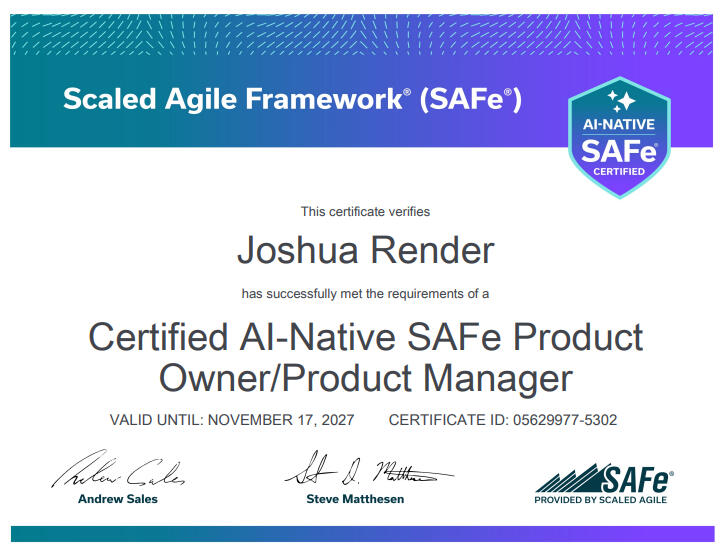Click Andrew Sales handwritten signature

pyautogui.click(x=118, y=469)
